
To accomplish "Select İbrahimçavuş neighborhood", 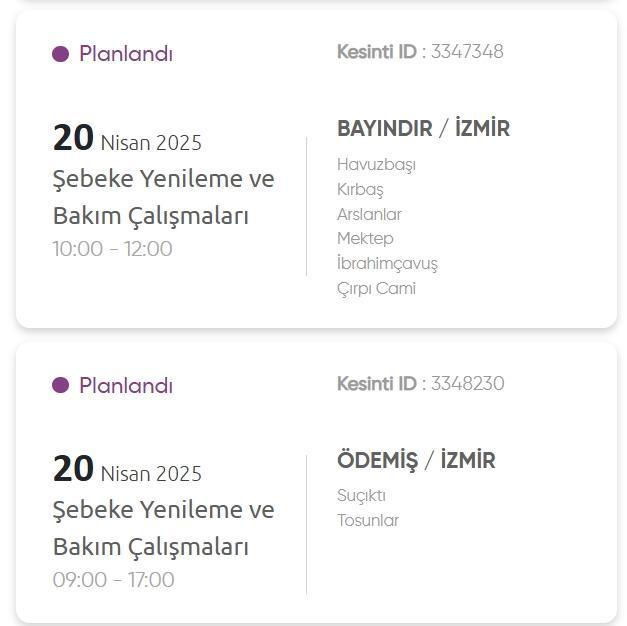I will point(387,263).
